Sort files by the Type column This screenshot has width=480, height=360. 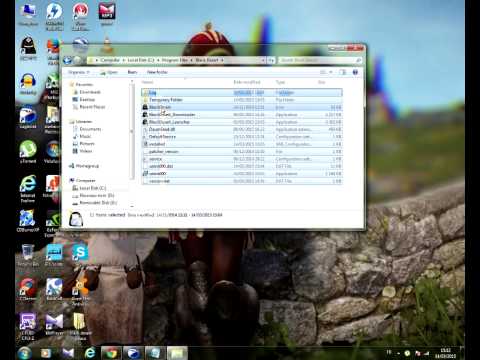(280, 82)
